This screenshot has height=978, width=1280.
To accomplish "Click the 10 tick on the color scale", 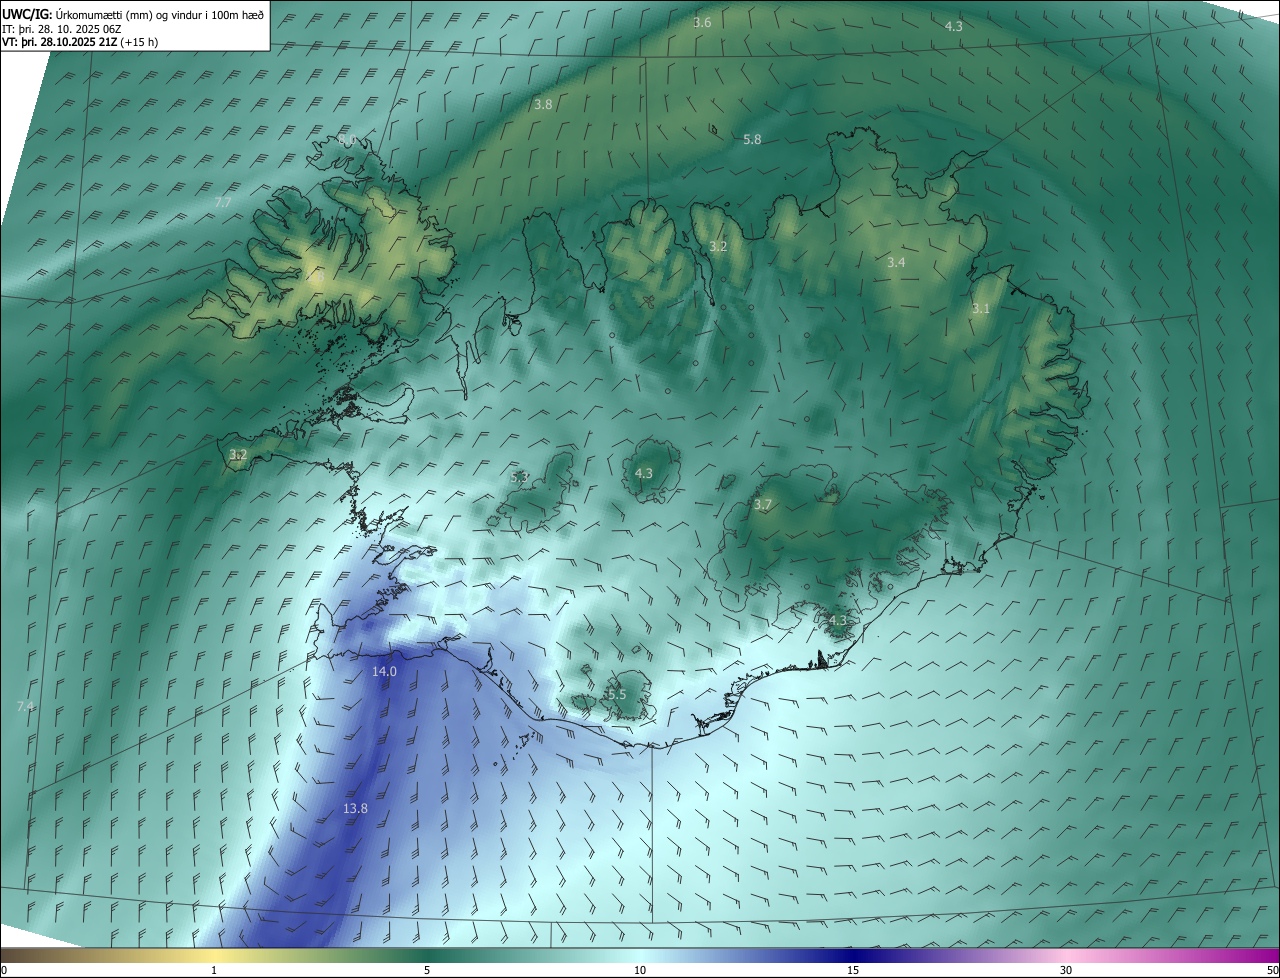I will tap(640, 970).
